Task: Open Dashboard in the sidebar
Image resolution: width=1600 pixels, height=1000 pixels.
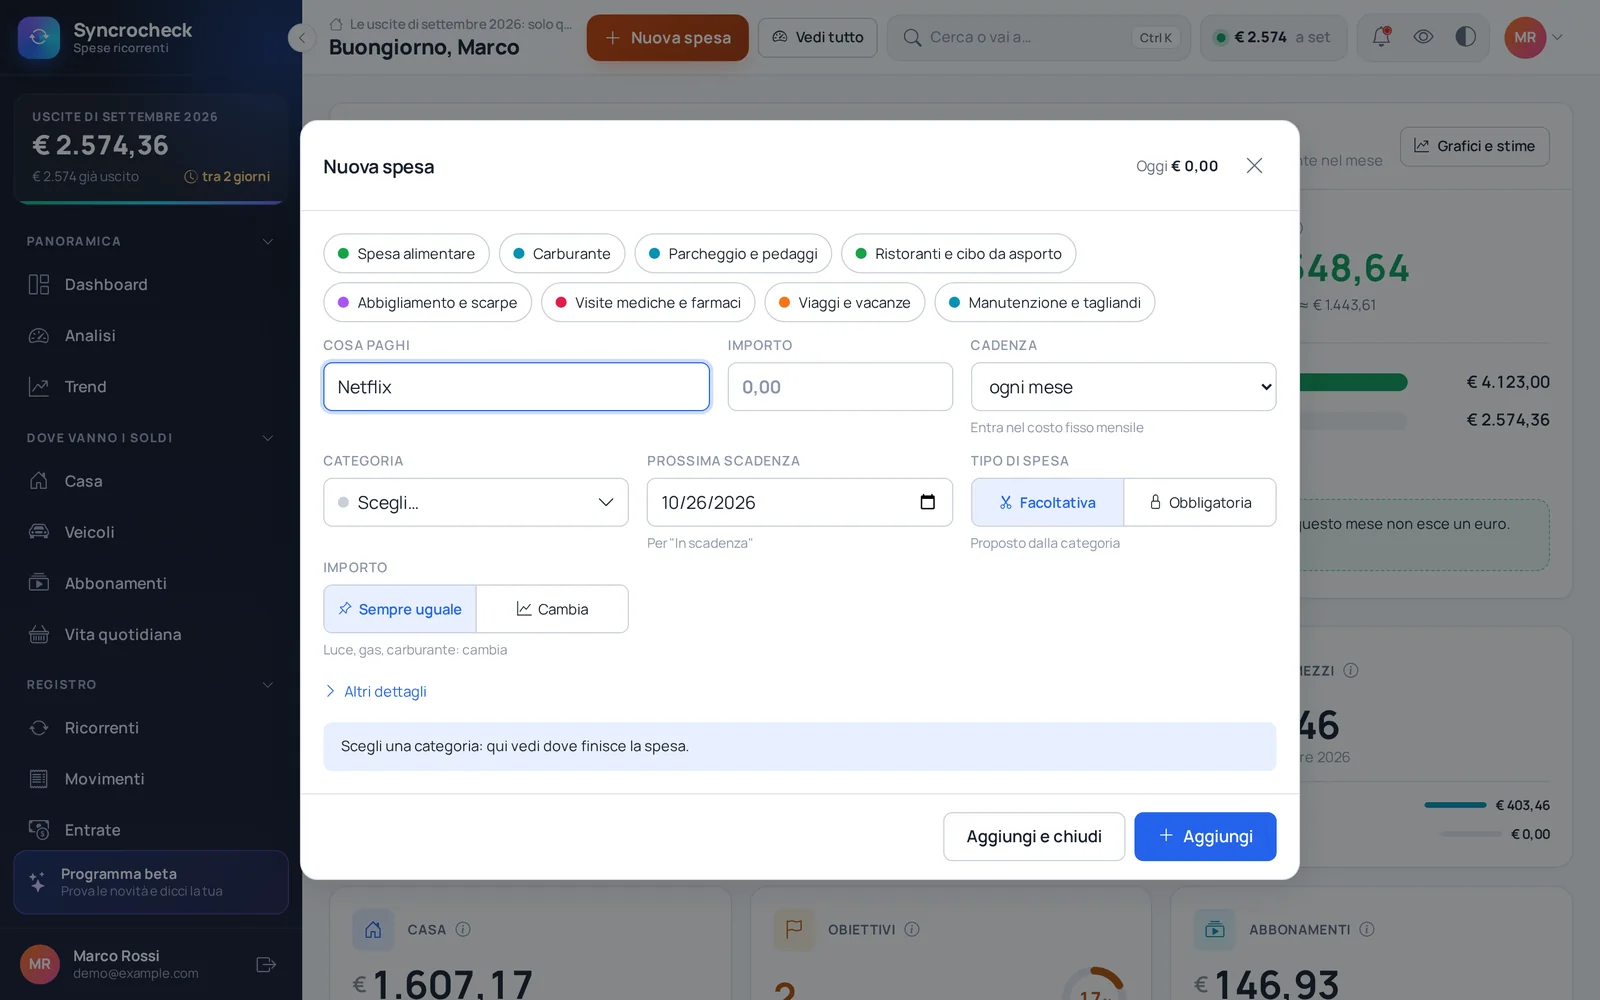Action: click(151, 285)
